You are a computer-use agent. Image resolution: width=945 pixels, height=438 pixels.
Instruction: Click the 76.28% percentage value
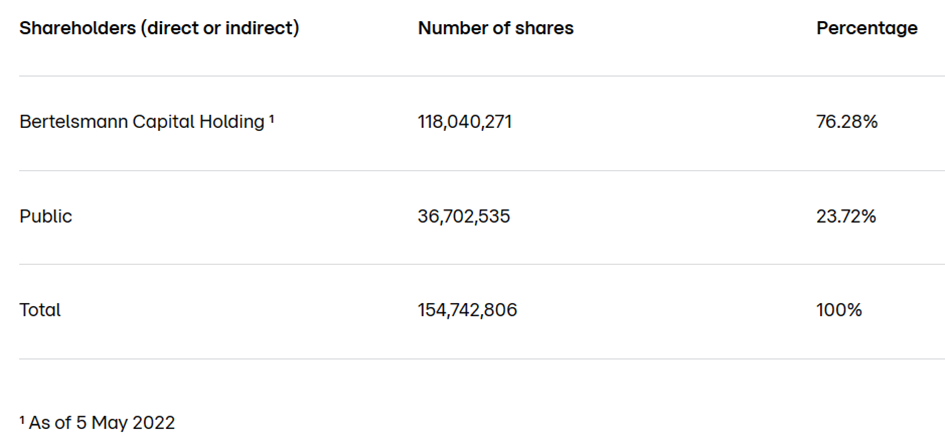coord(847,122)
